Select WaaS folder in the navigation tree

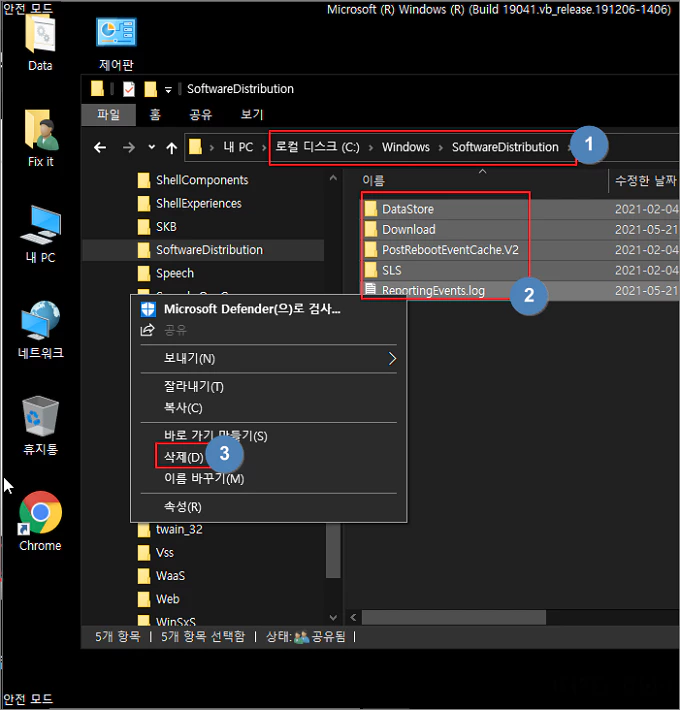coord(170,576)
